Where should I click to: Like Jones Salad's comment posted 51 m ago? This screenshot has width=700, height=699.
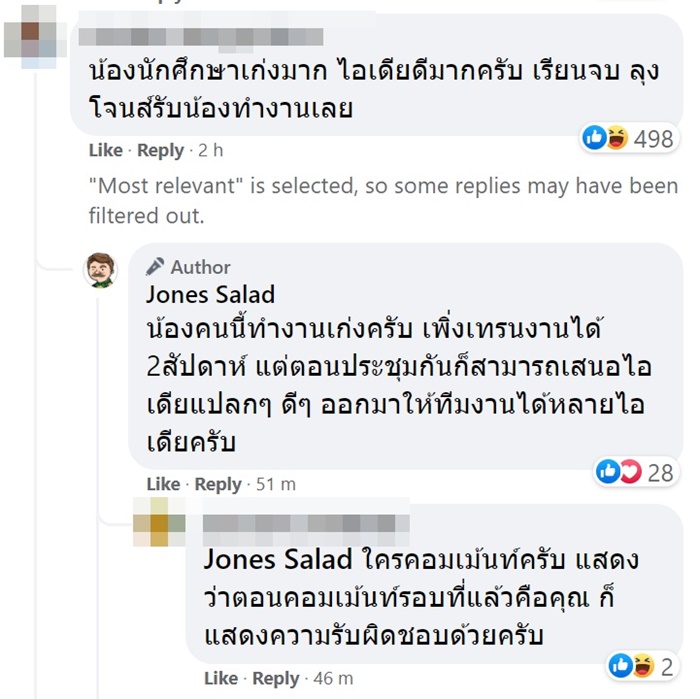tap(163, 484)
